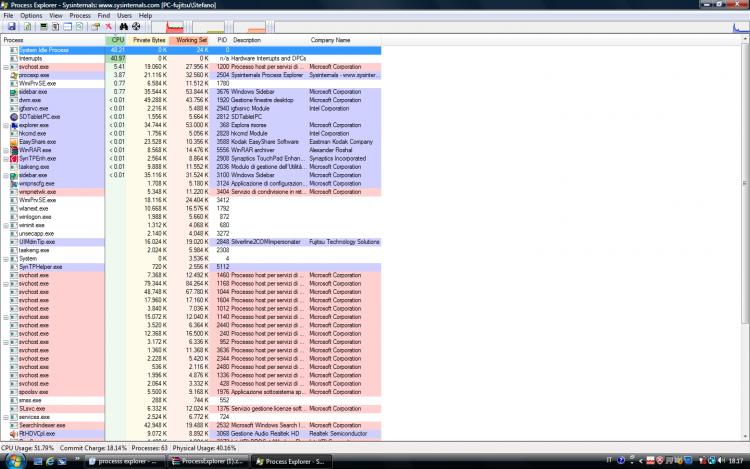750x469 pixels.
Task: Collapse the WinRAR.exe tree node
Action: tap(6, 150)
